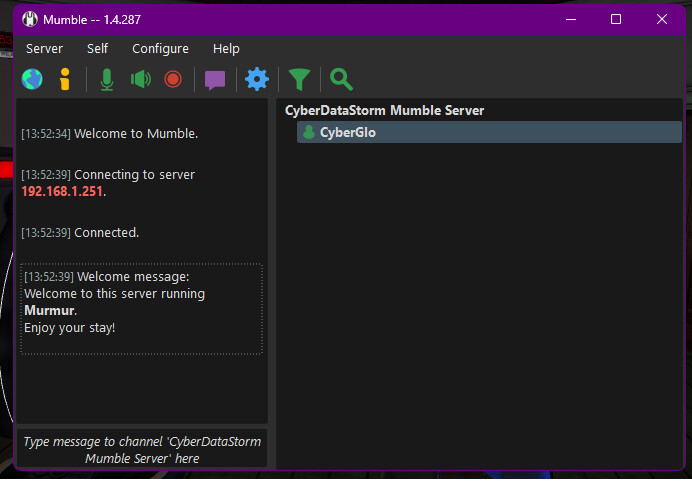The width and height of the screenshot is (692, 500).
Task: Open settings via the blue gear icon
Action: coord(257,79)
